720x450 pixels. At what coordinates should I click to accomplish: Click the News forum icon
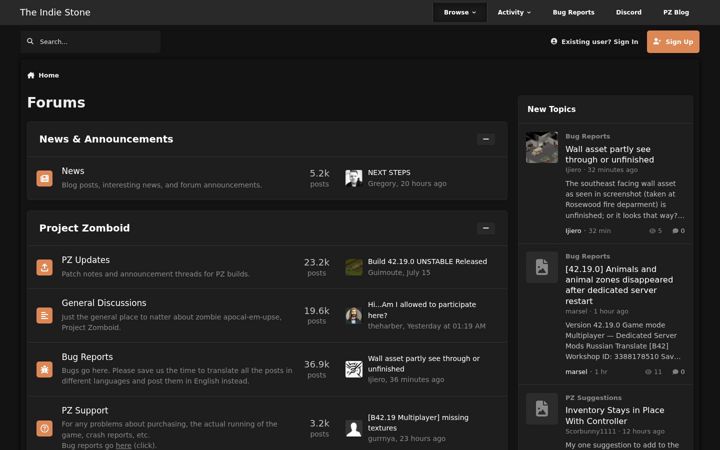[x=45, y=178]
